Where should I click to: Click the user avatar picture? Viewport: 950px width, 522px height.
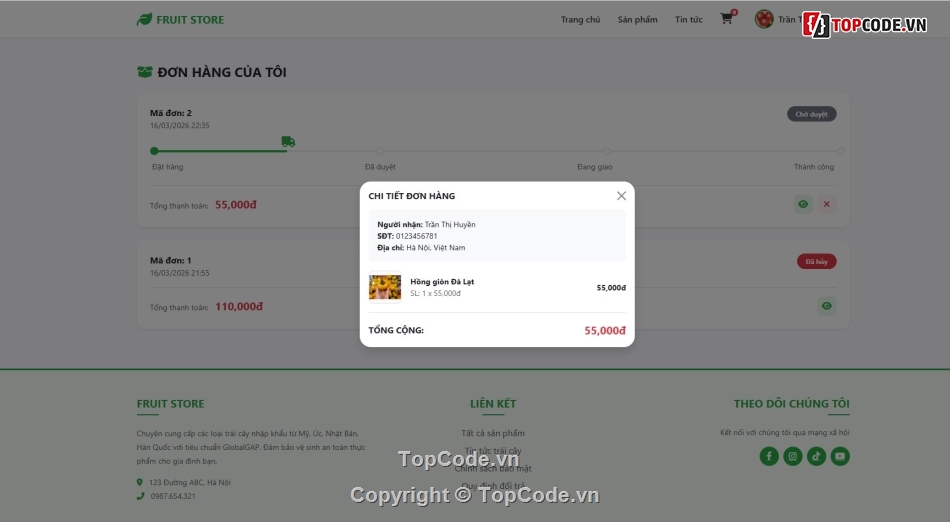click(x=764, y=19)
